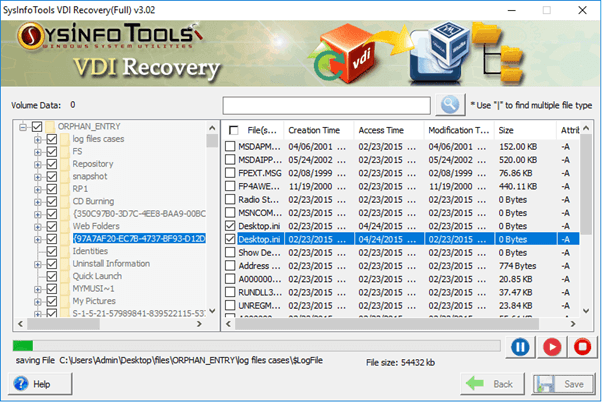
Task: Click the folder icon beside Identities
Action: pos(65,251)
